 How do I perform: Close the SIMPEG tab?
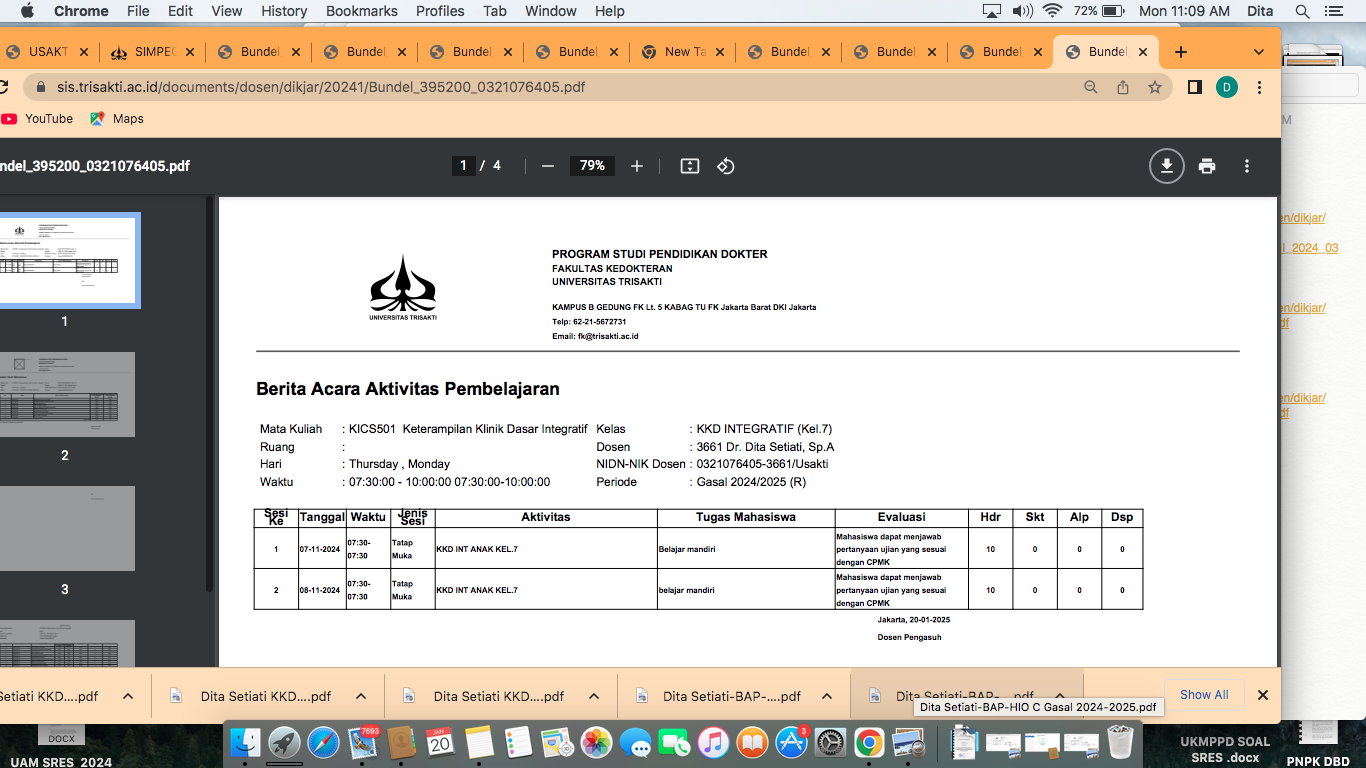click(x=189, y=52)
